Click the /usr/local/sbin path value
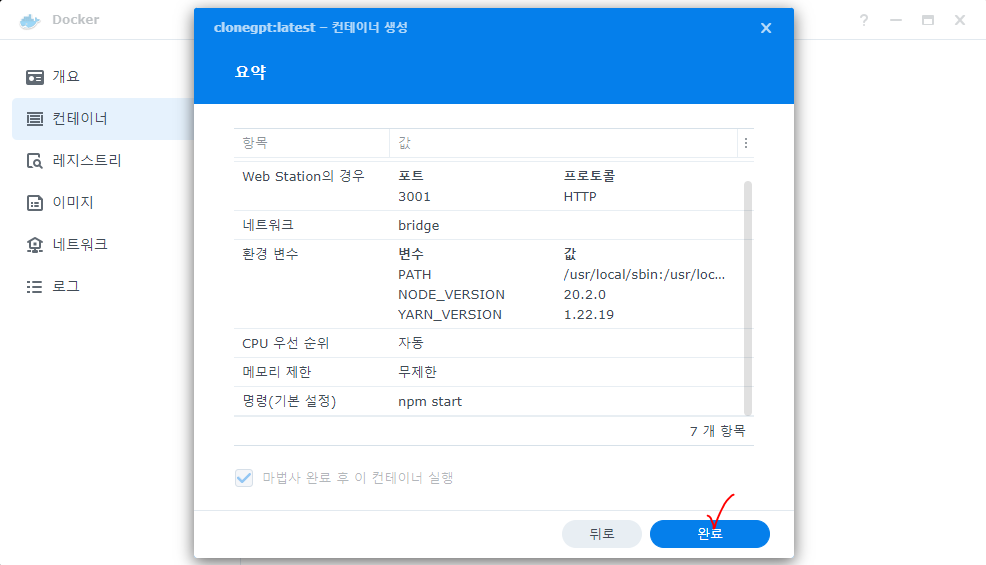 click(x=644, y=274)
